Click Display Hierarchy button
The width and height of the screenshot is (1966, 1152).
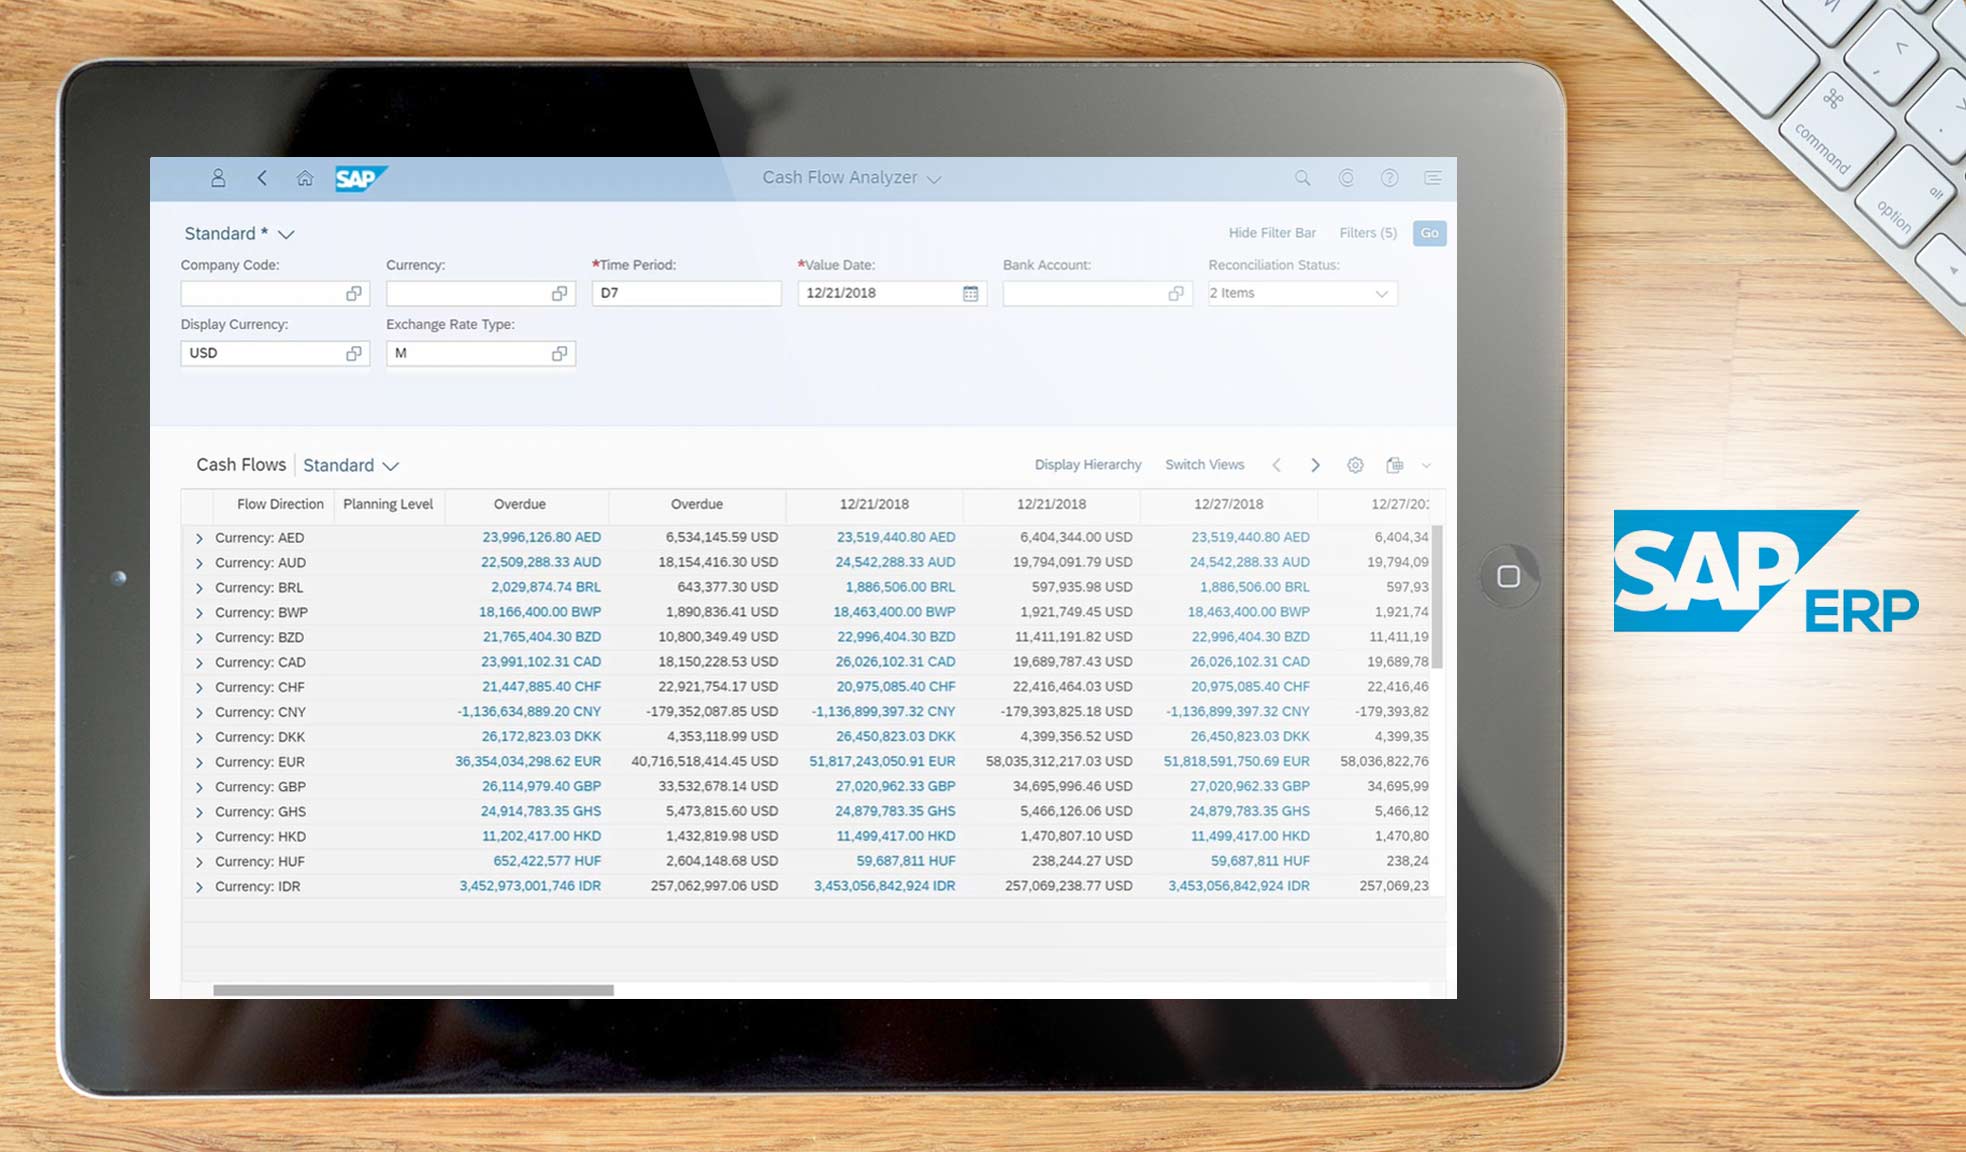tap(1087, 465)
